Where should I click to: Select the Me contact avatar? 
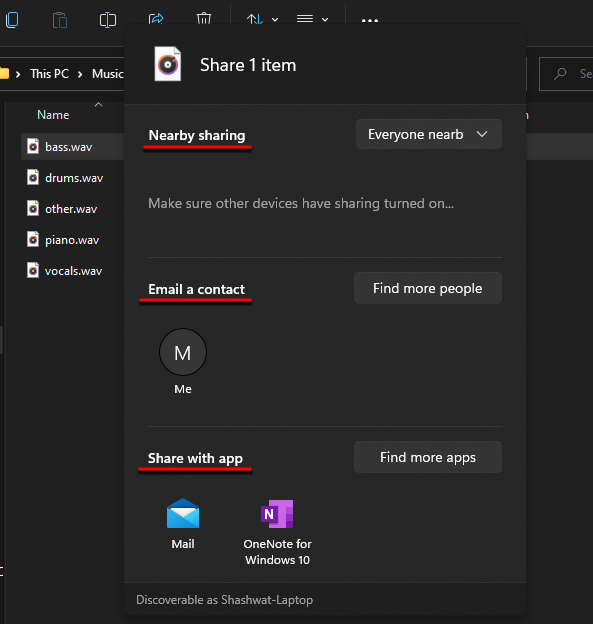(x=183, y=352)
